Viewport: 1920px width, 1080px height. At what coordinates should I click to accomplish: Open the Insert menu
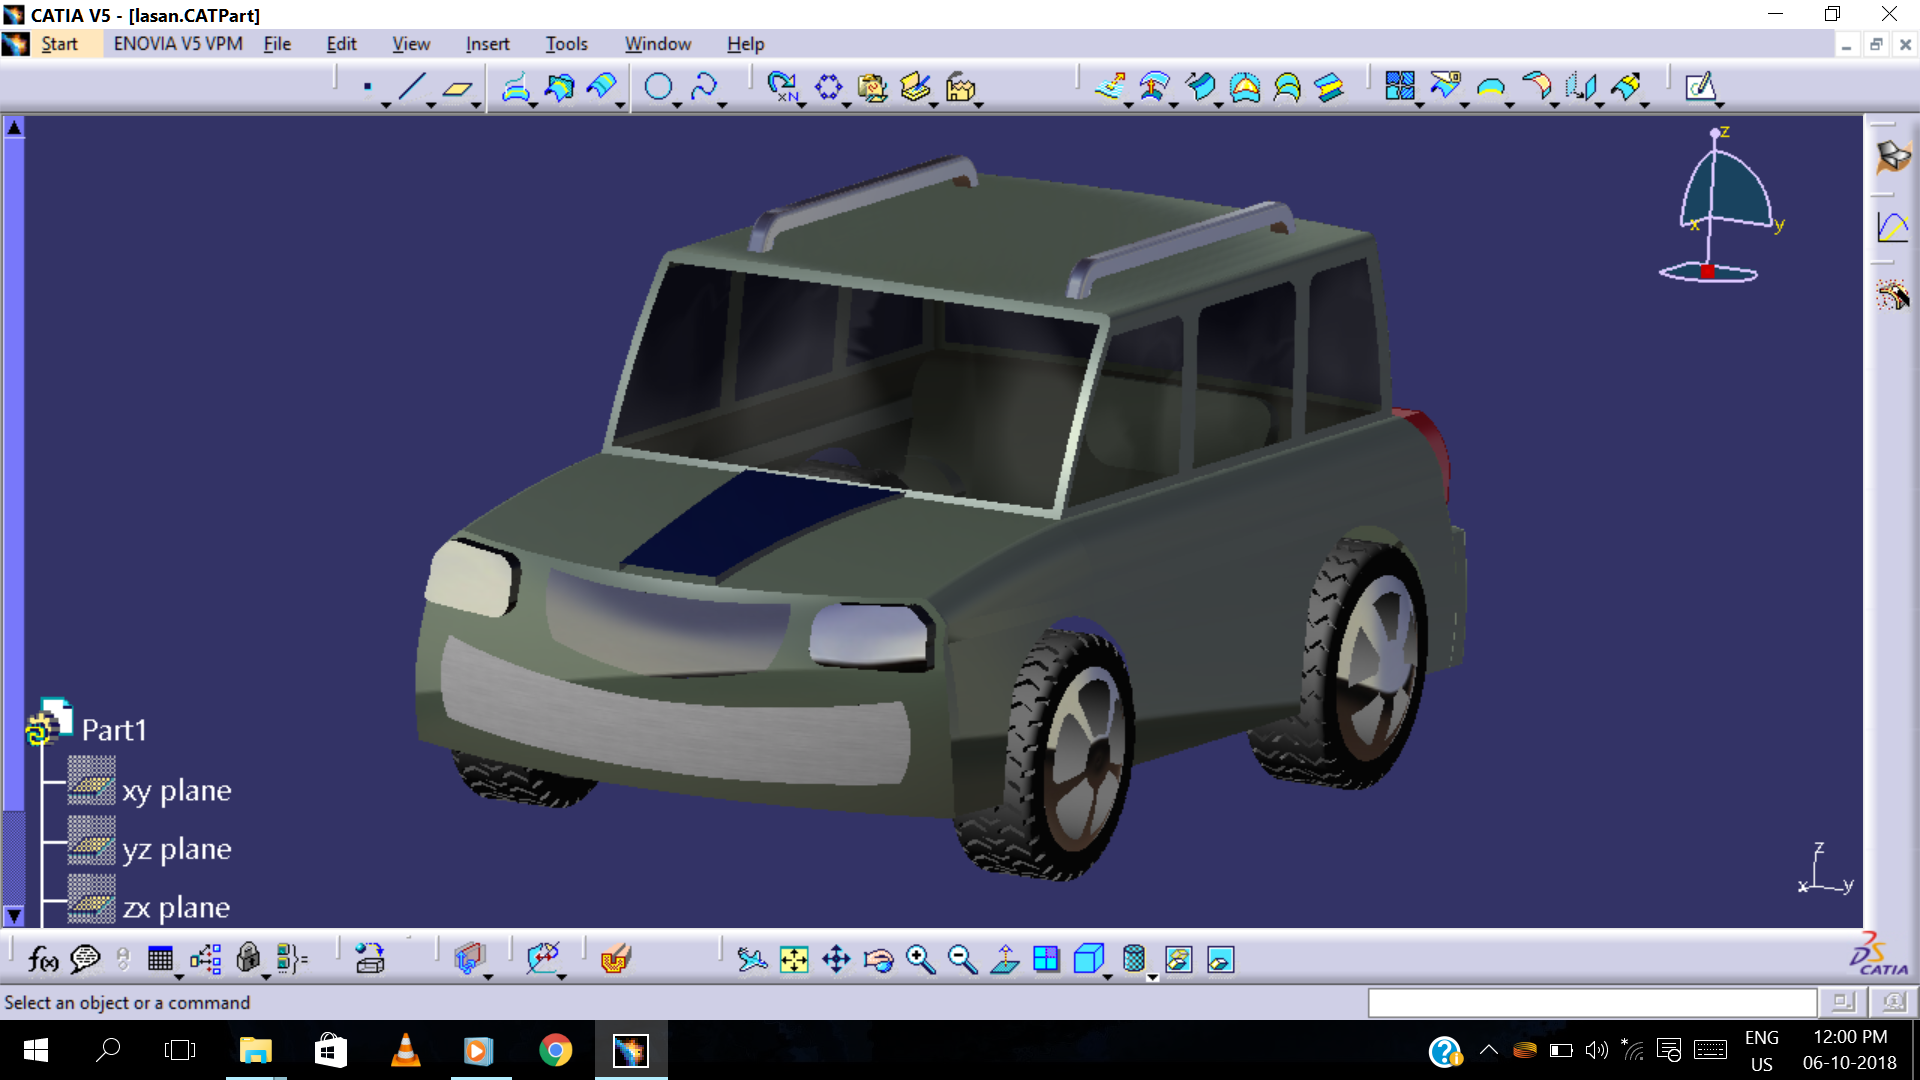(487, 44)
